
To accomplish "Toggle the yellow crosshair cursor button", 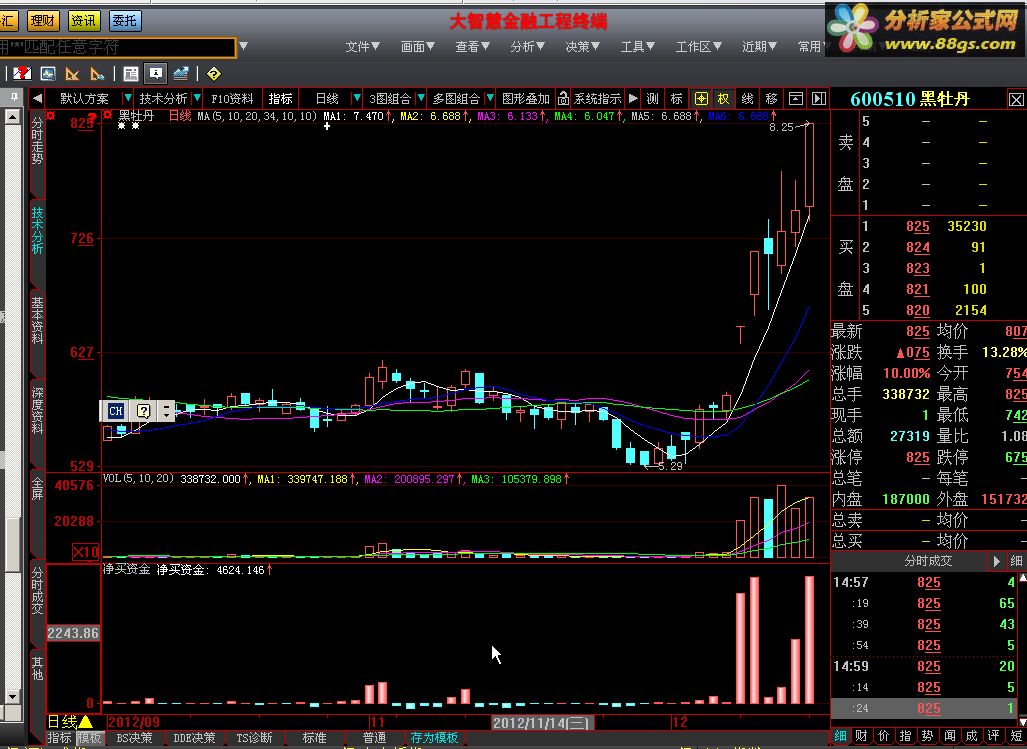I will pos(701,99).
